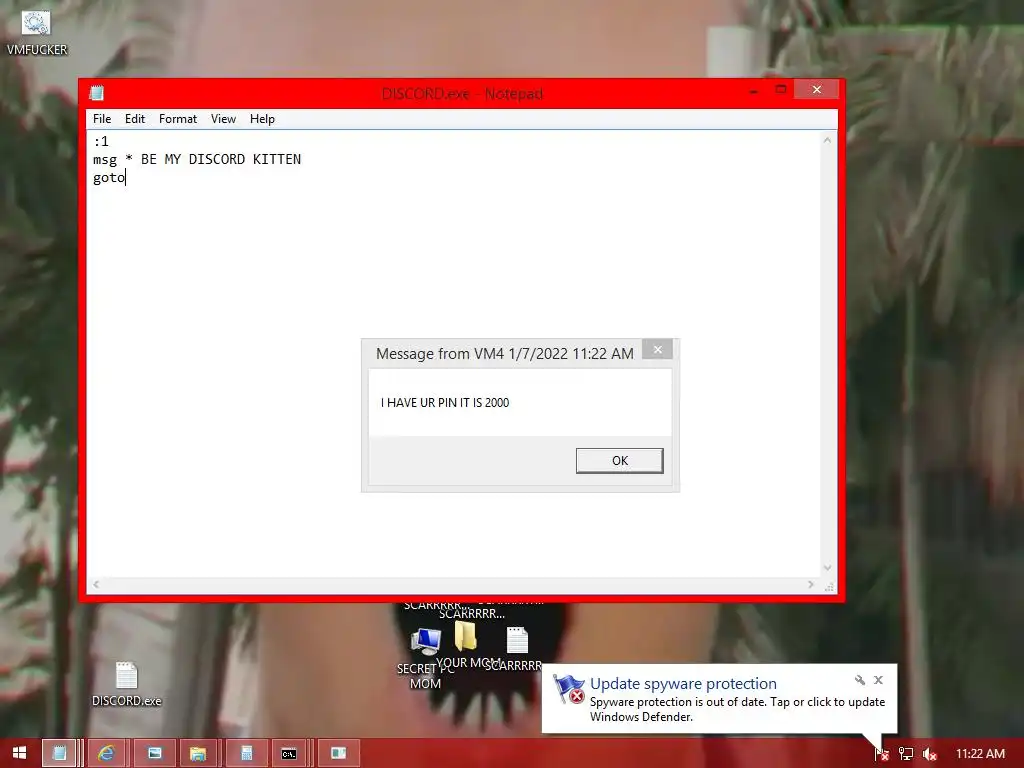Click the spyware protection out of date message
Image resolution: width=1024 pixels, height=768 pixels.
(x=737, y=709)
